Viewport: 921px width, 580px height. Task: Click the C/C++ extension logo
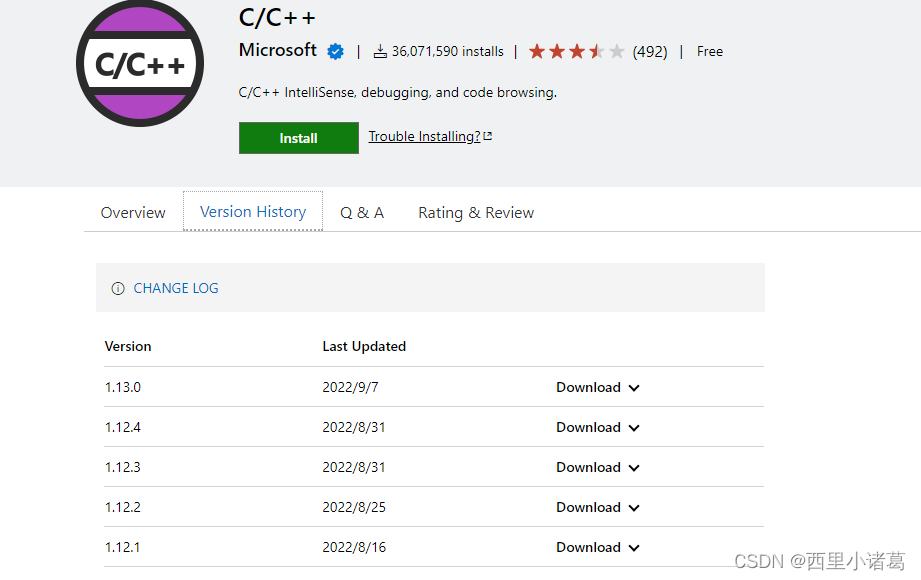point(140,63)
